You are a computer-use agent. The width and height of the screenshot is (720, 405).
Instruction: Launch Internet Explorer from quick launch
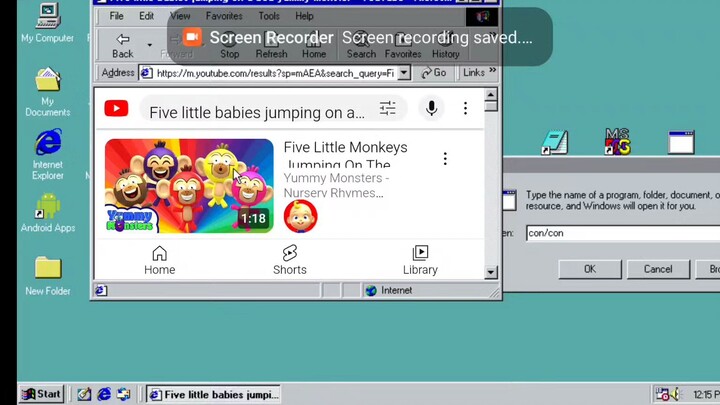tap(104, 394)
